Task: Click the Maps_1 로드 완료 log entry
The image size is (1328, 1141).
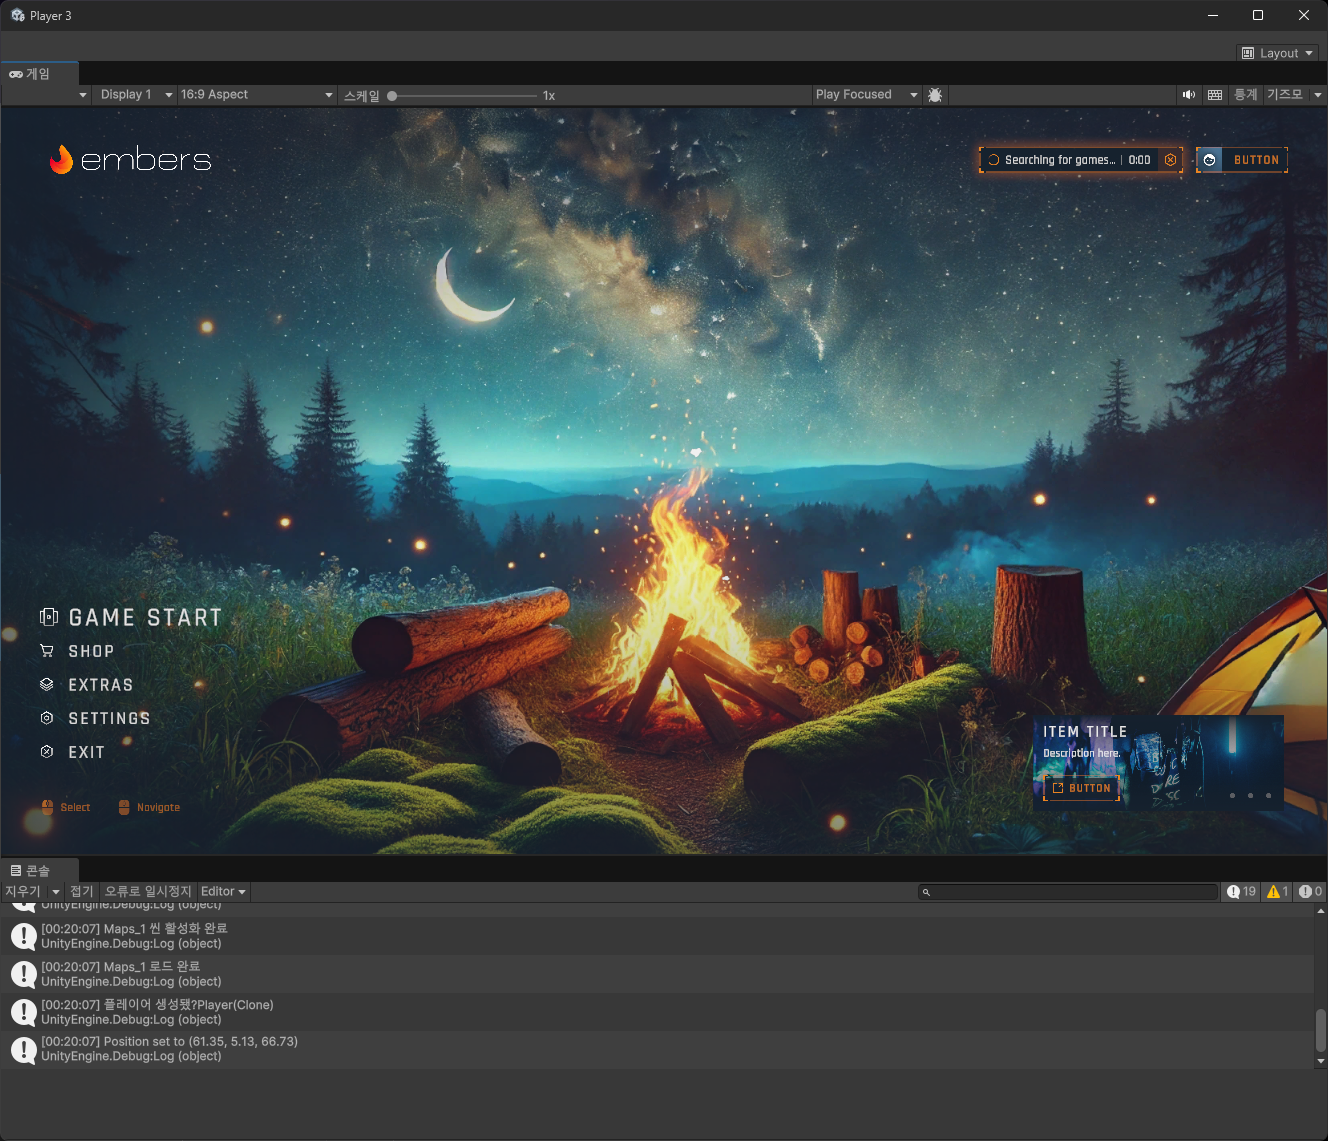Action: click(x=657, y=974)
